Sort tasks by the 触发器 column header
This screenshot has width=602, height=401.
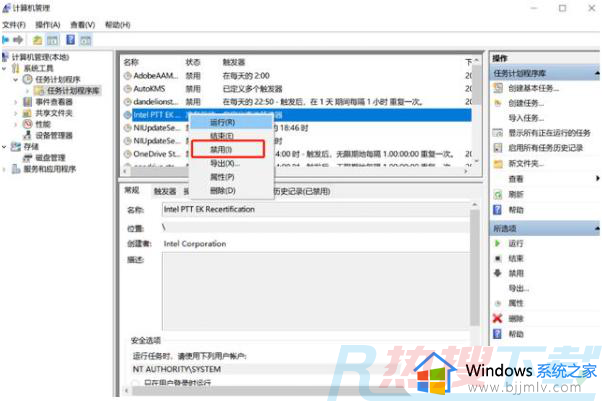(233, 62)
